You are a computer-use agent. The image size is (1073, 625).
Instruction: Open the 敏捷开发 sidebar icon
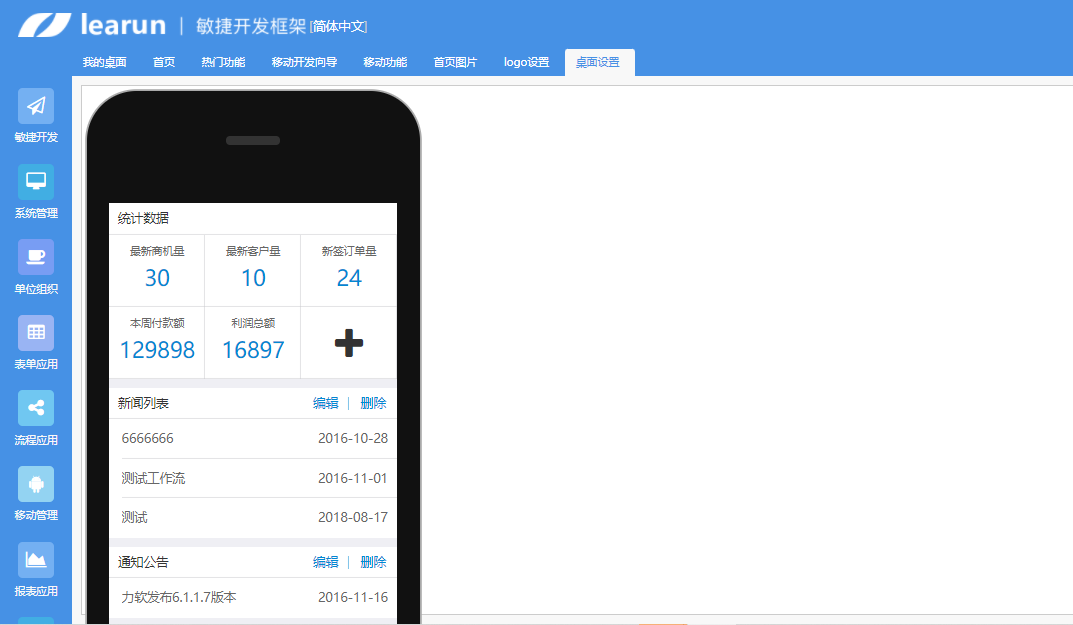[x=36, y=106]
